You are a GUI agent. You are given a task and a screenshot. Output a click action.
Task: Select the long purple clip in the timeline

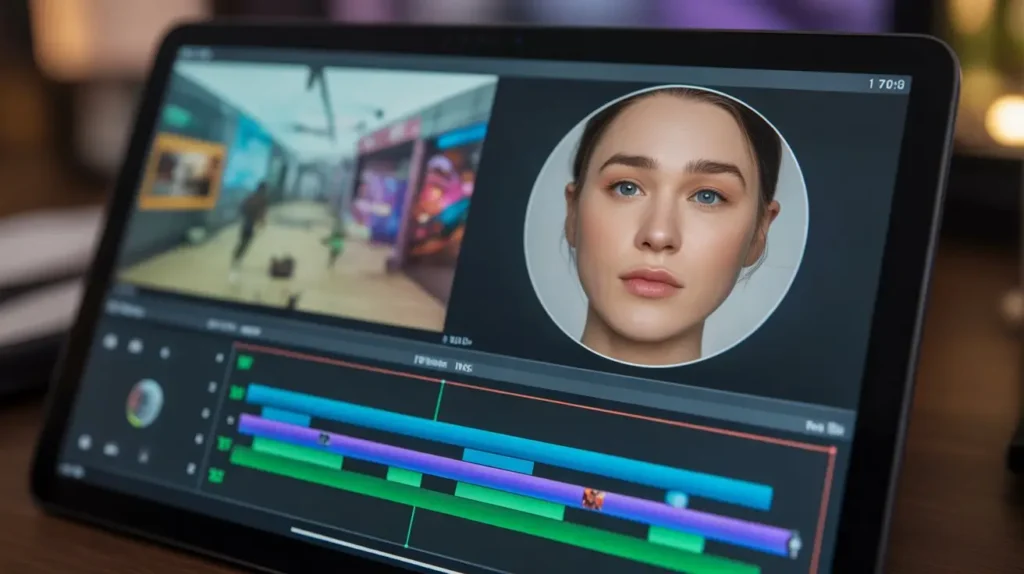(516, 485)
